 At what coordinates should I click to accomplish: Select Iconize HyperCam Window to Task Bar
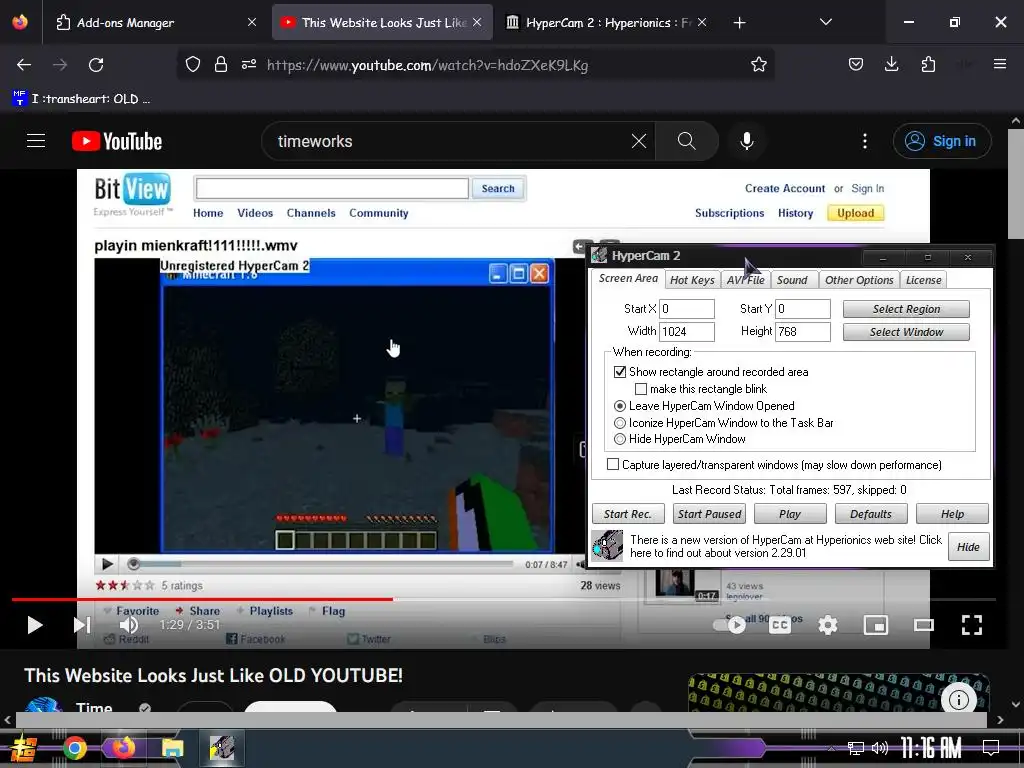click(620, 423)
